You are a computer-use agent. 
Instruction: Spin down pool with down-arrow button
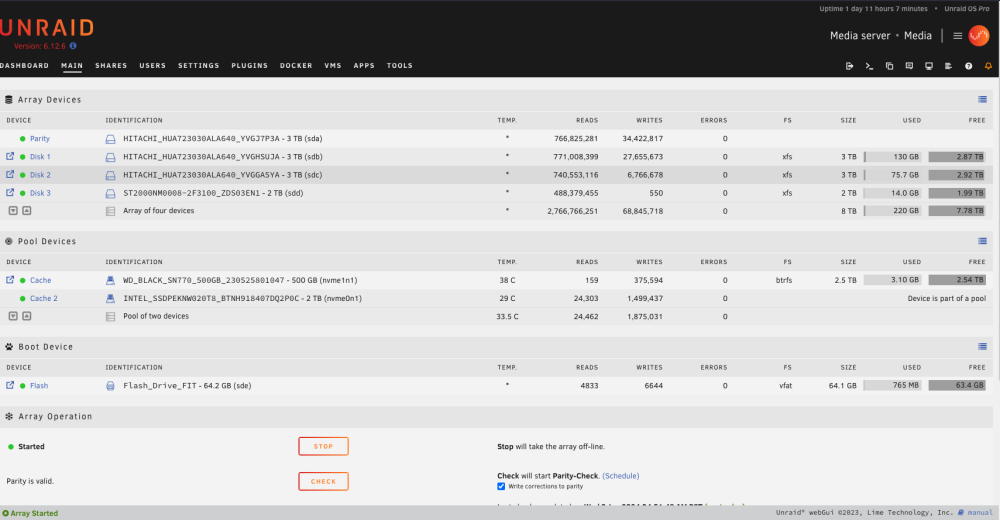click(13, 316)
